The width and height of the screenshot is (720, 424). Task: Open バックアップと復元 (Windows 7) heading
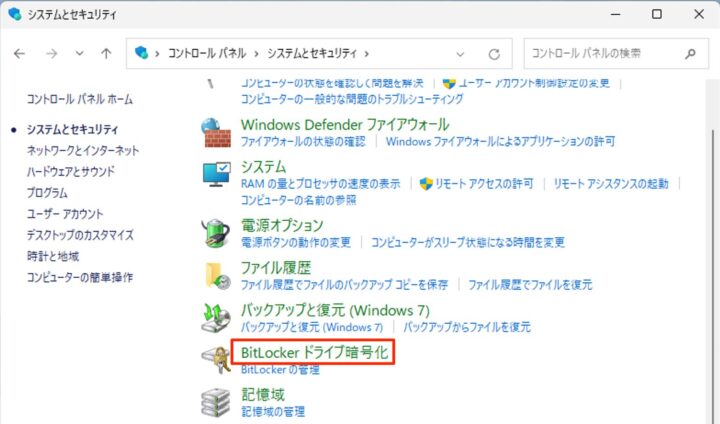pyautogui.click(x=335, y=310)
